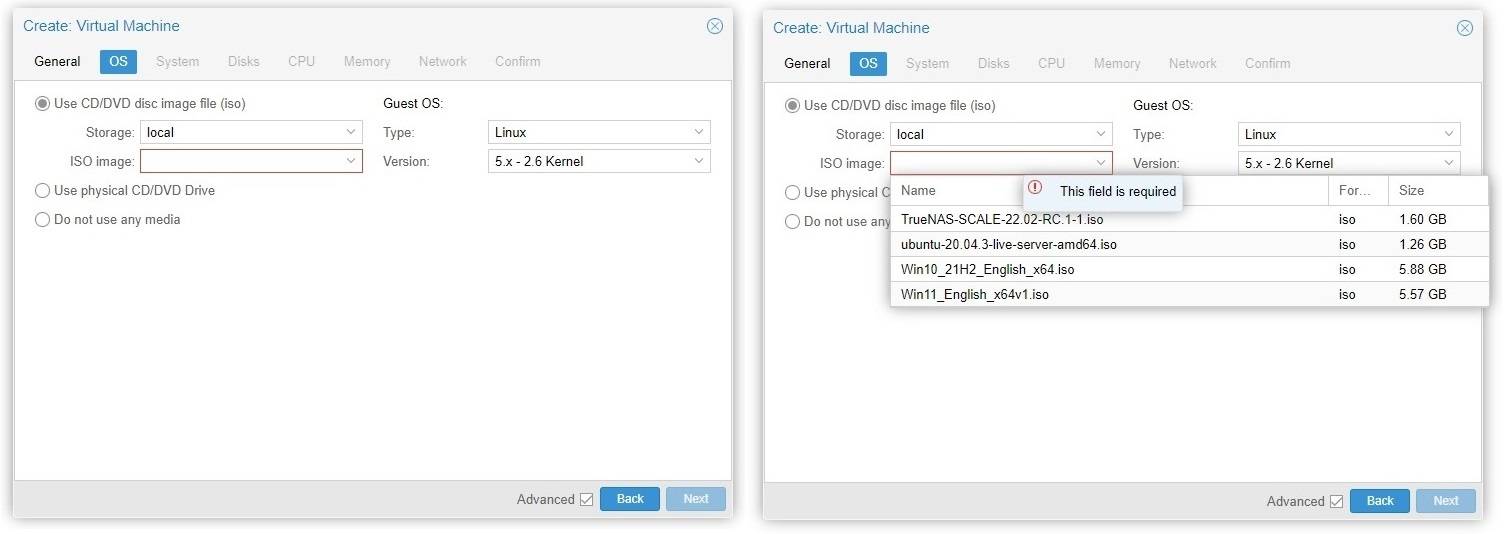Choose the "Use physical CD/DVD Drive" radio
The width and height of the screenshot is (1508, 534).
[43, 191]
